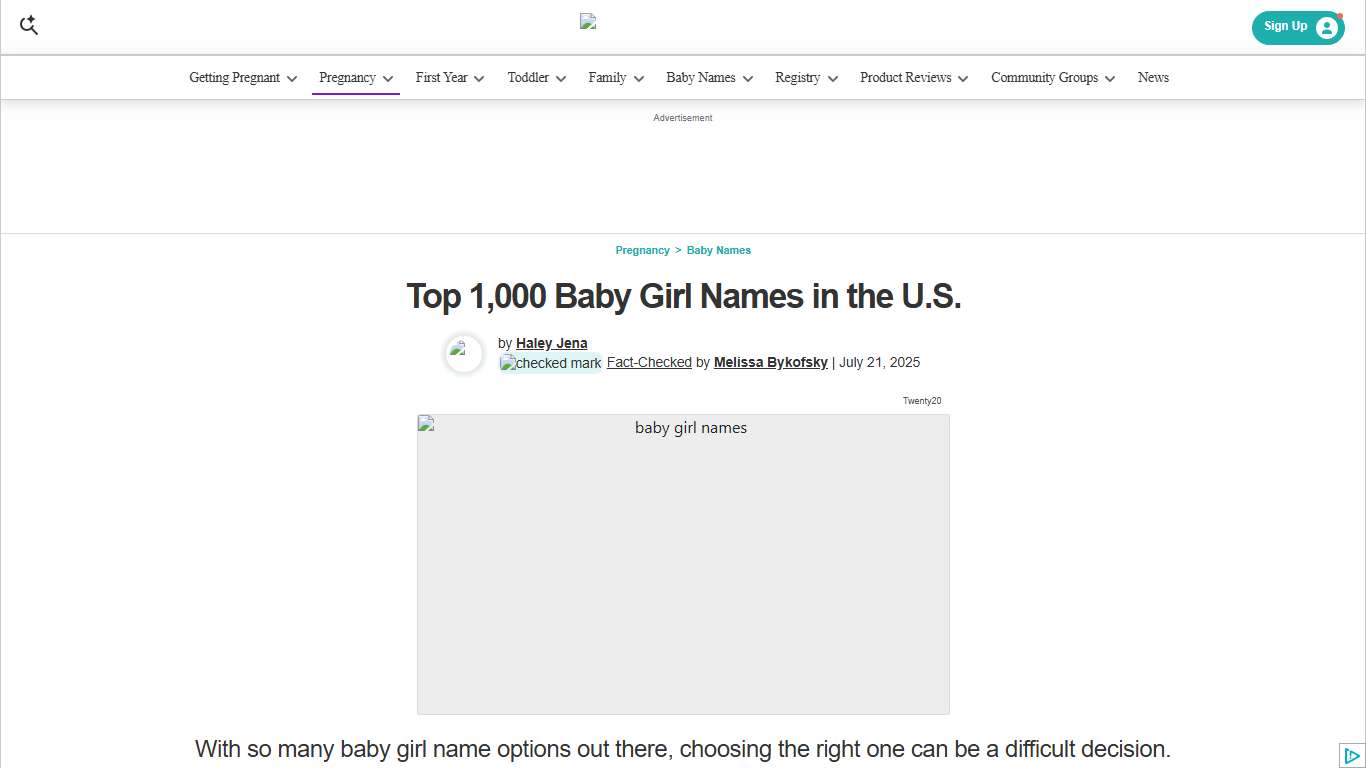Click the baby girl names article image
The height and width of the screenshot is (768, 1366).
click(x=683, y=564)
